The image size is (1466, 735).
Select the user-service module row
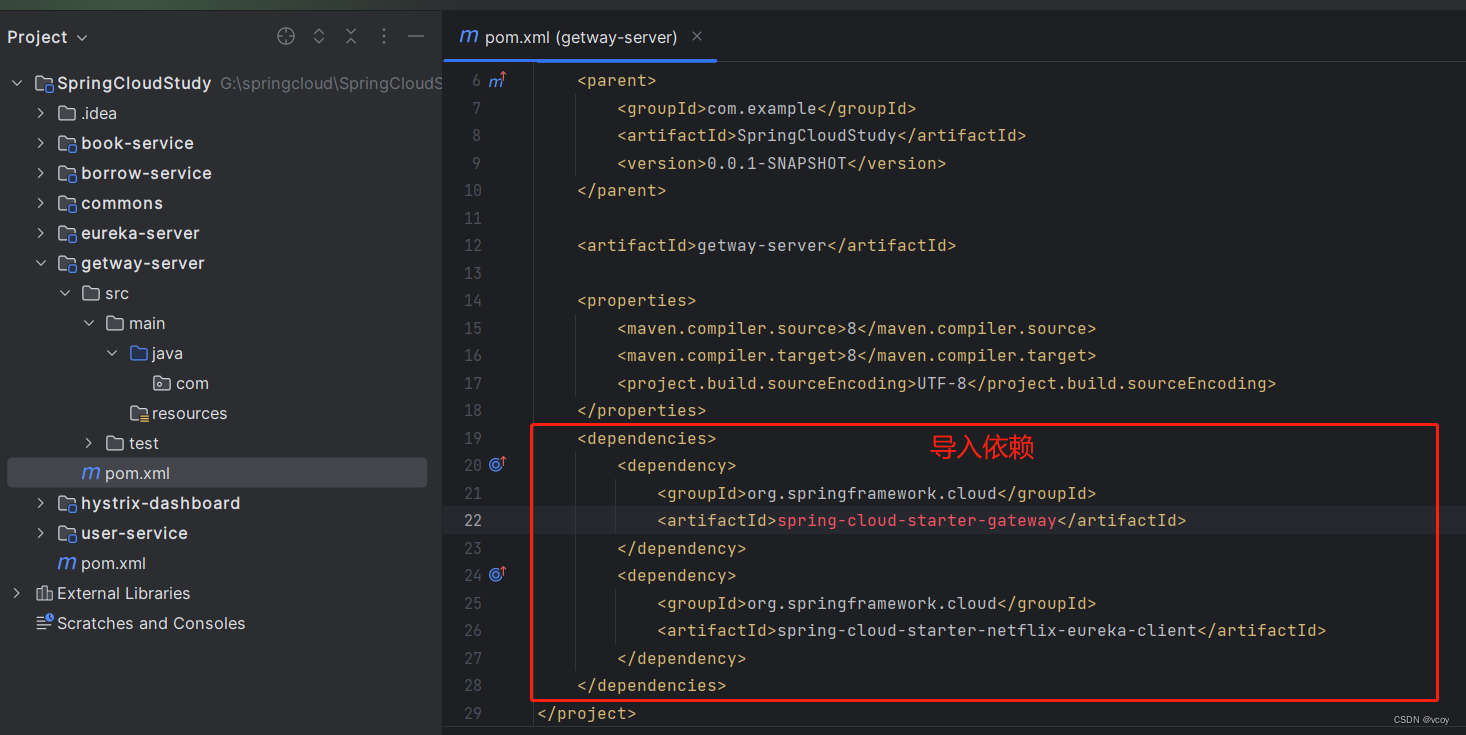(x=134, y=533)
